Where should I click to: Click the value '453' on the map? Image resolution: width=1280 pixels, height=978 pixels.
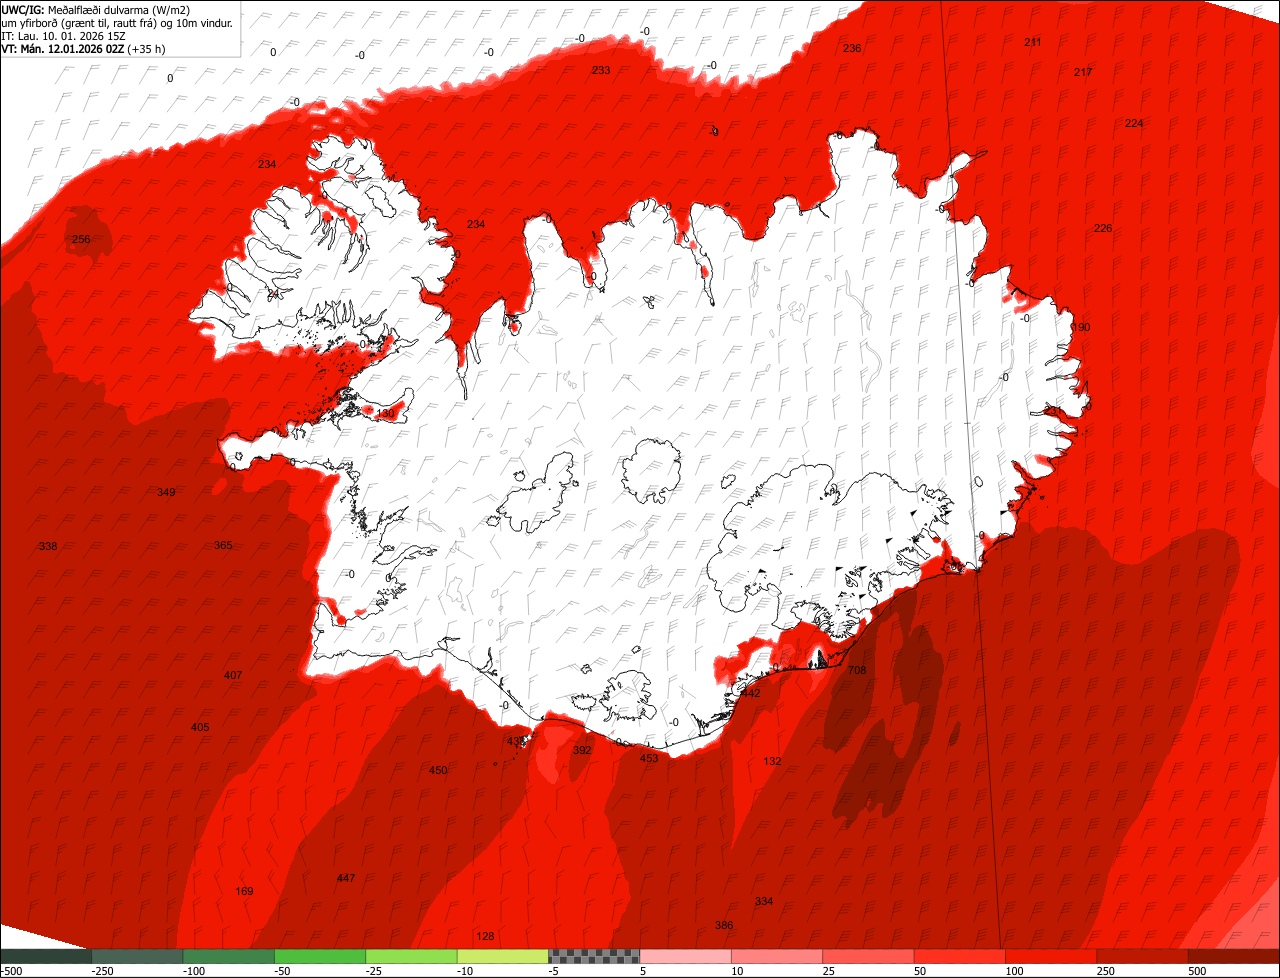tap(649, 758)
